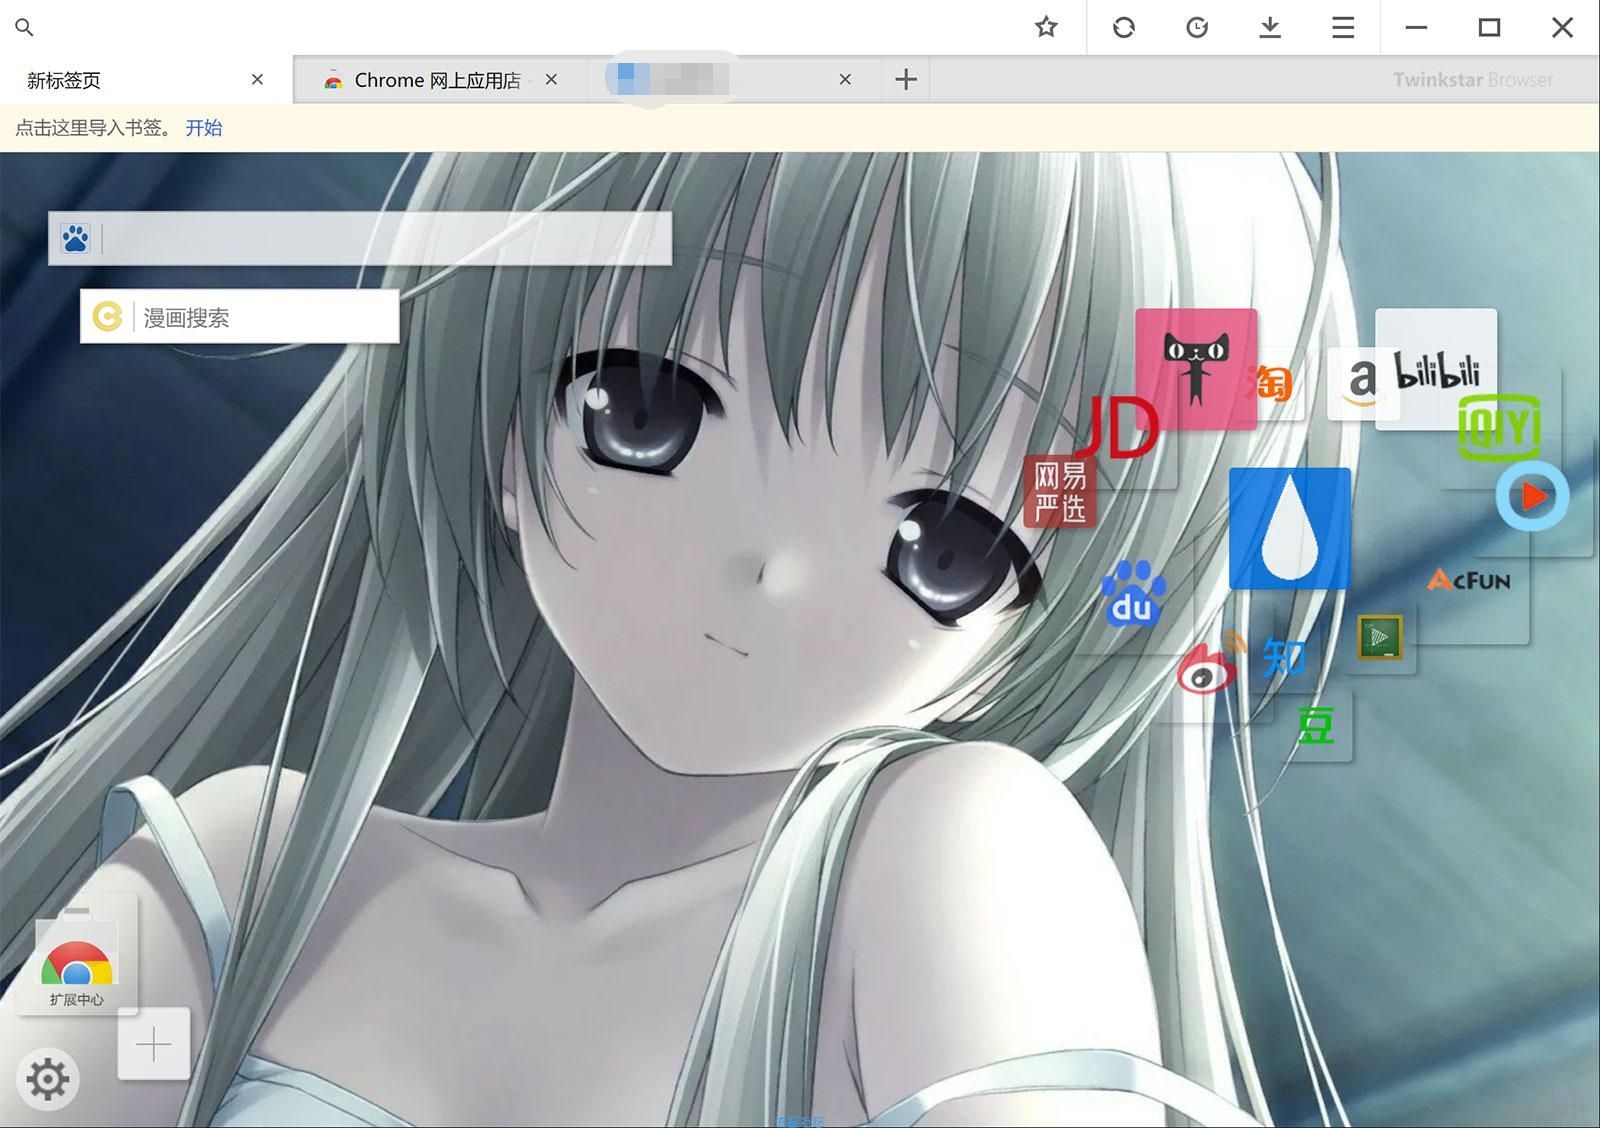
Task: Open the blue-ring play video shortcut
Action: (1532, 496)
